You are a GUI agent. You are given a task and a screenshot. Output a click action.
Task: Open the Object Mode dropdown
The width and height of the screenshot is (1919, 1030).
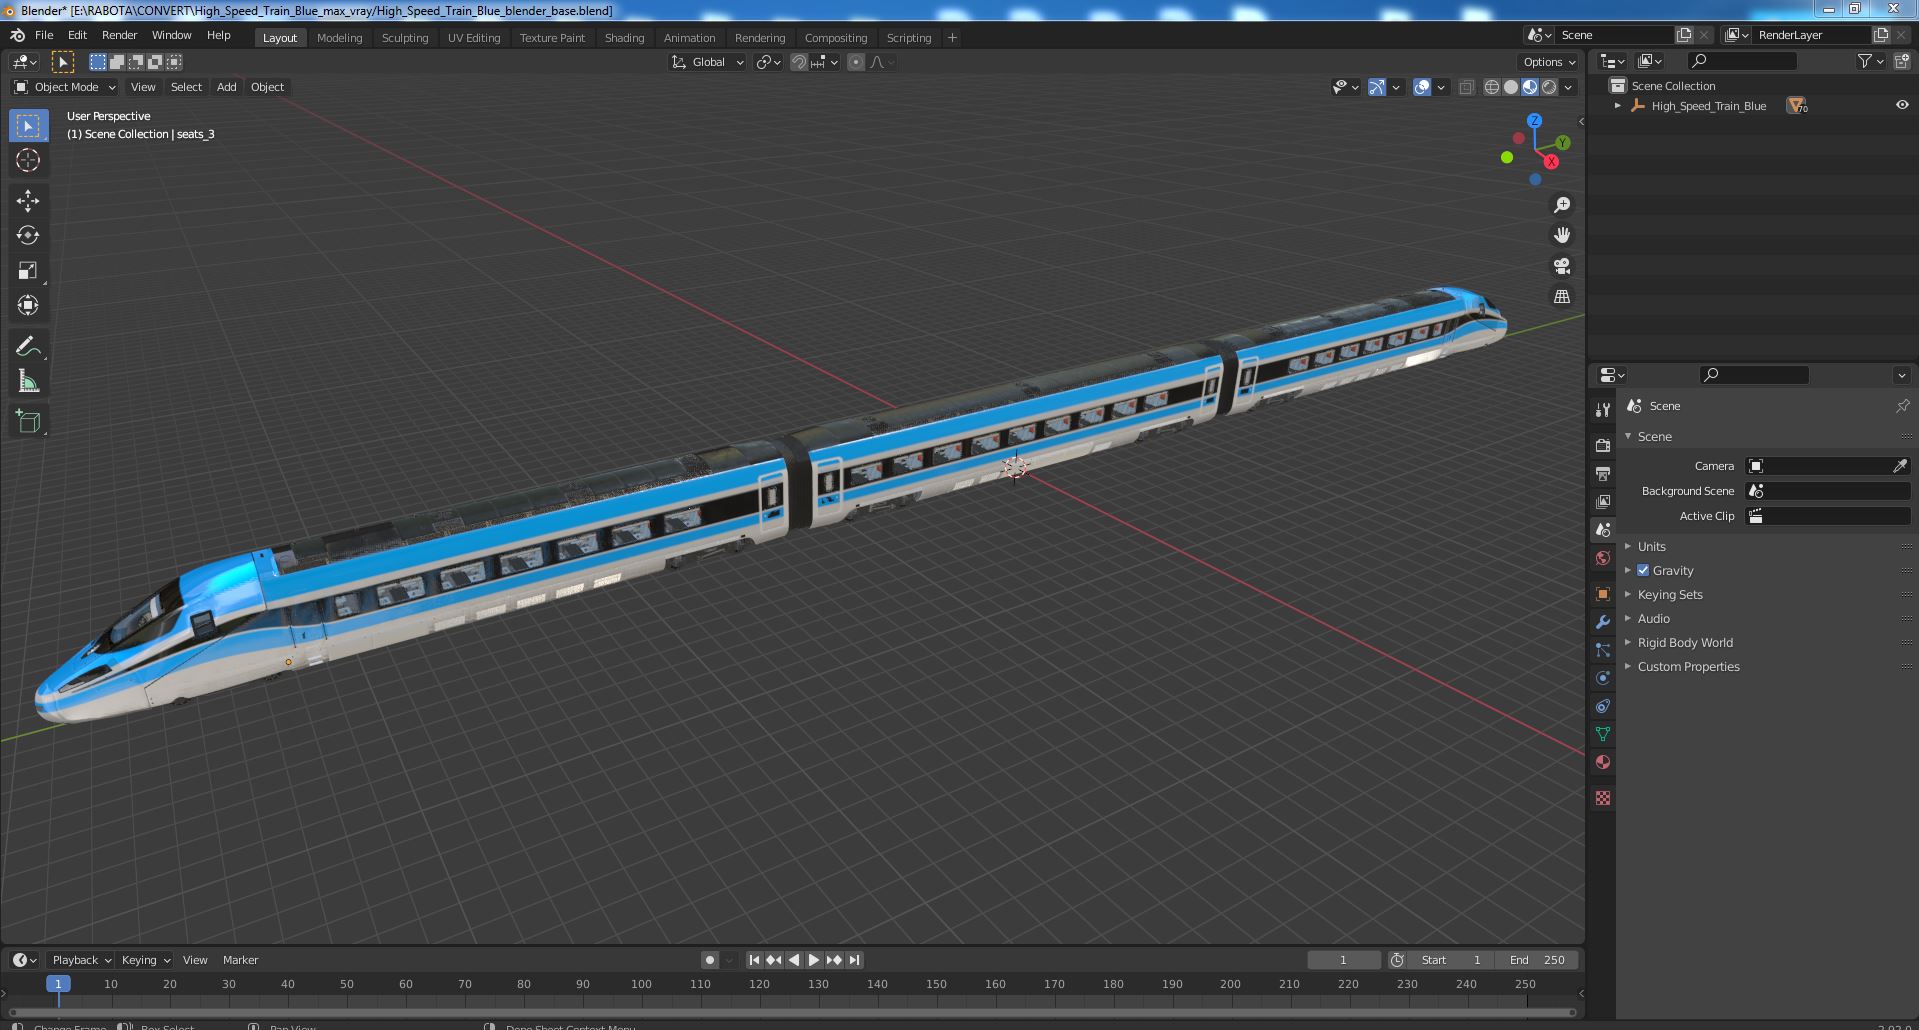click(65, 87)
